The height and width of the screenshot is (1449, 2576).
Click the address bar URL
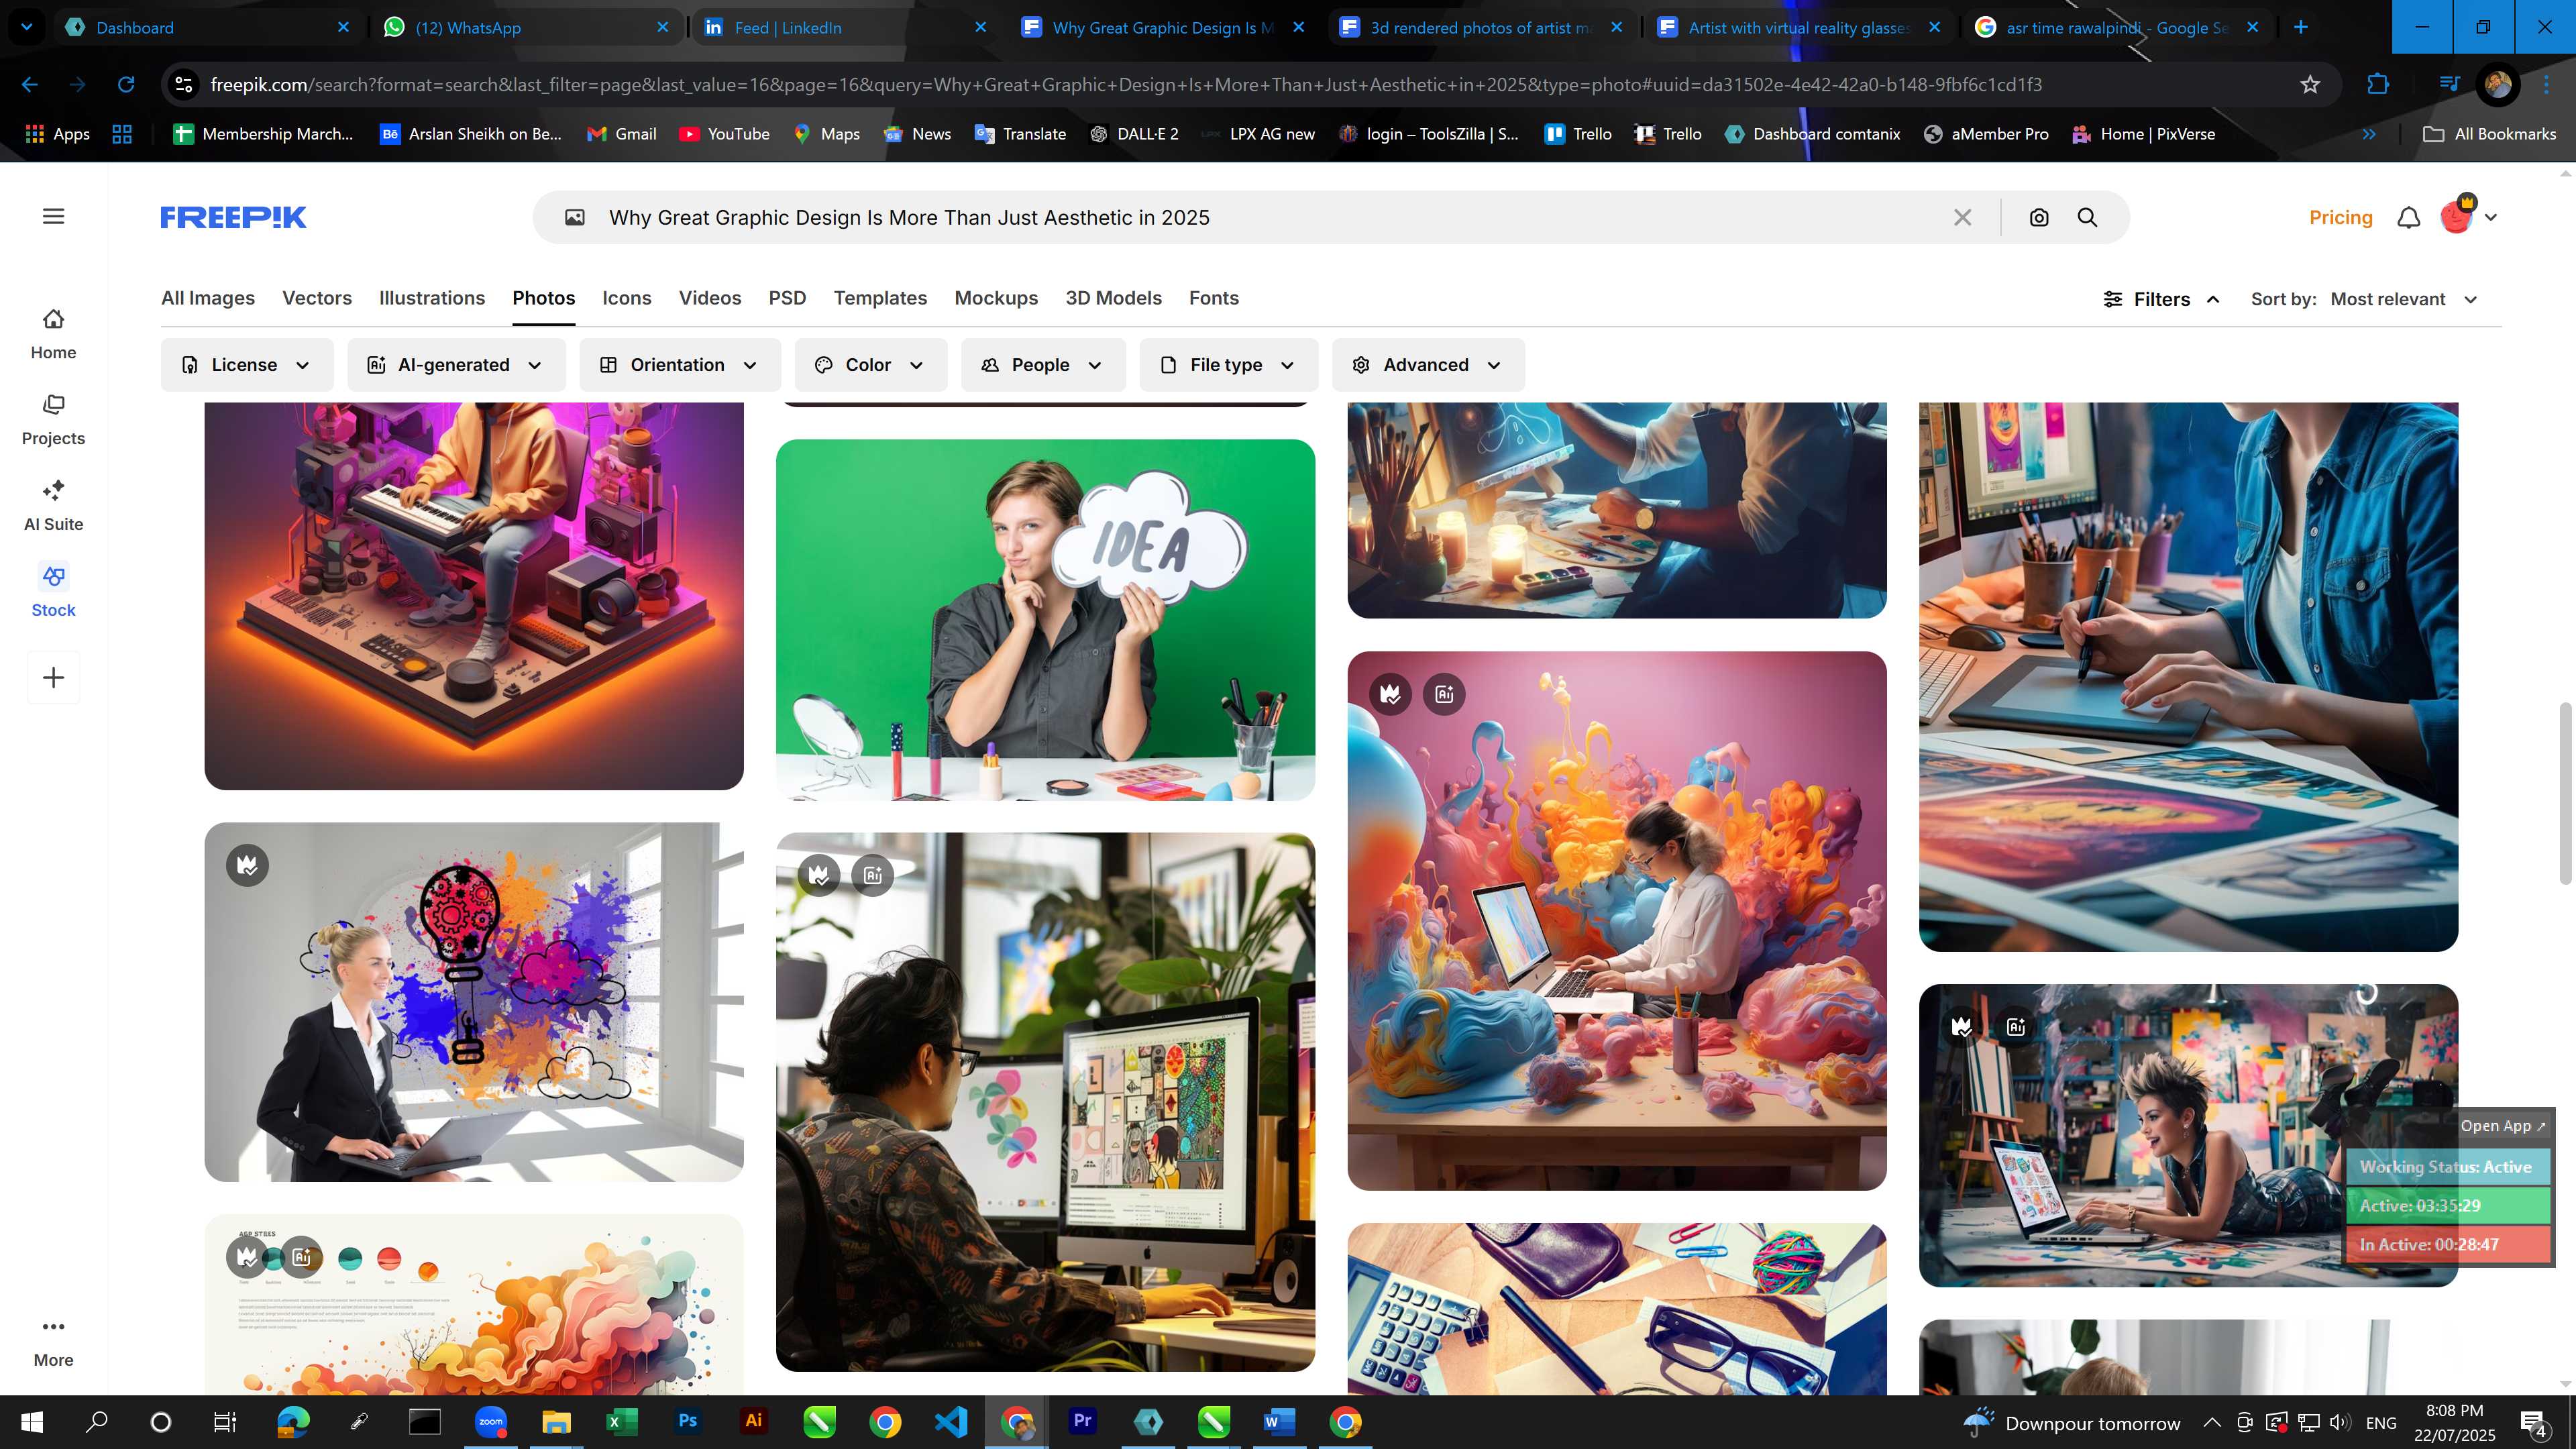point(1126,84)
